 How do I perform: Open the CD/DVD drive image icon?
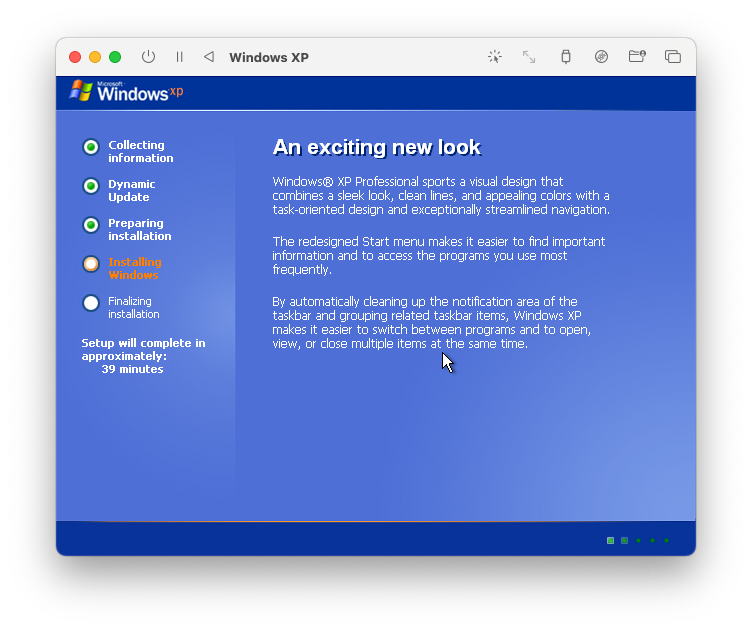(x=601, y=57)
